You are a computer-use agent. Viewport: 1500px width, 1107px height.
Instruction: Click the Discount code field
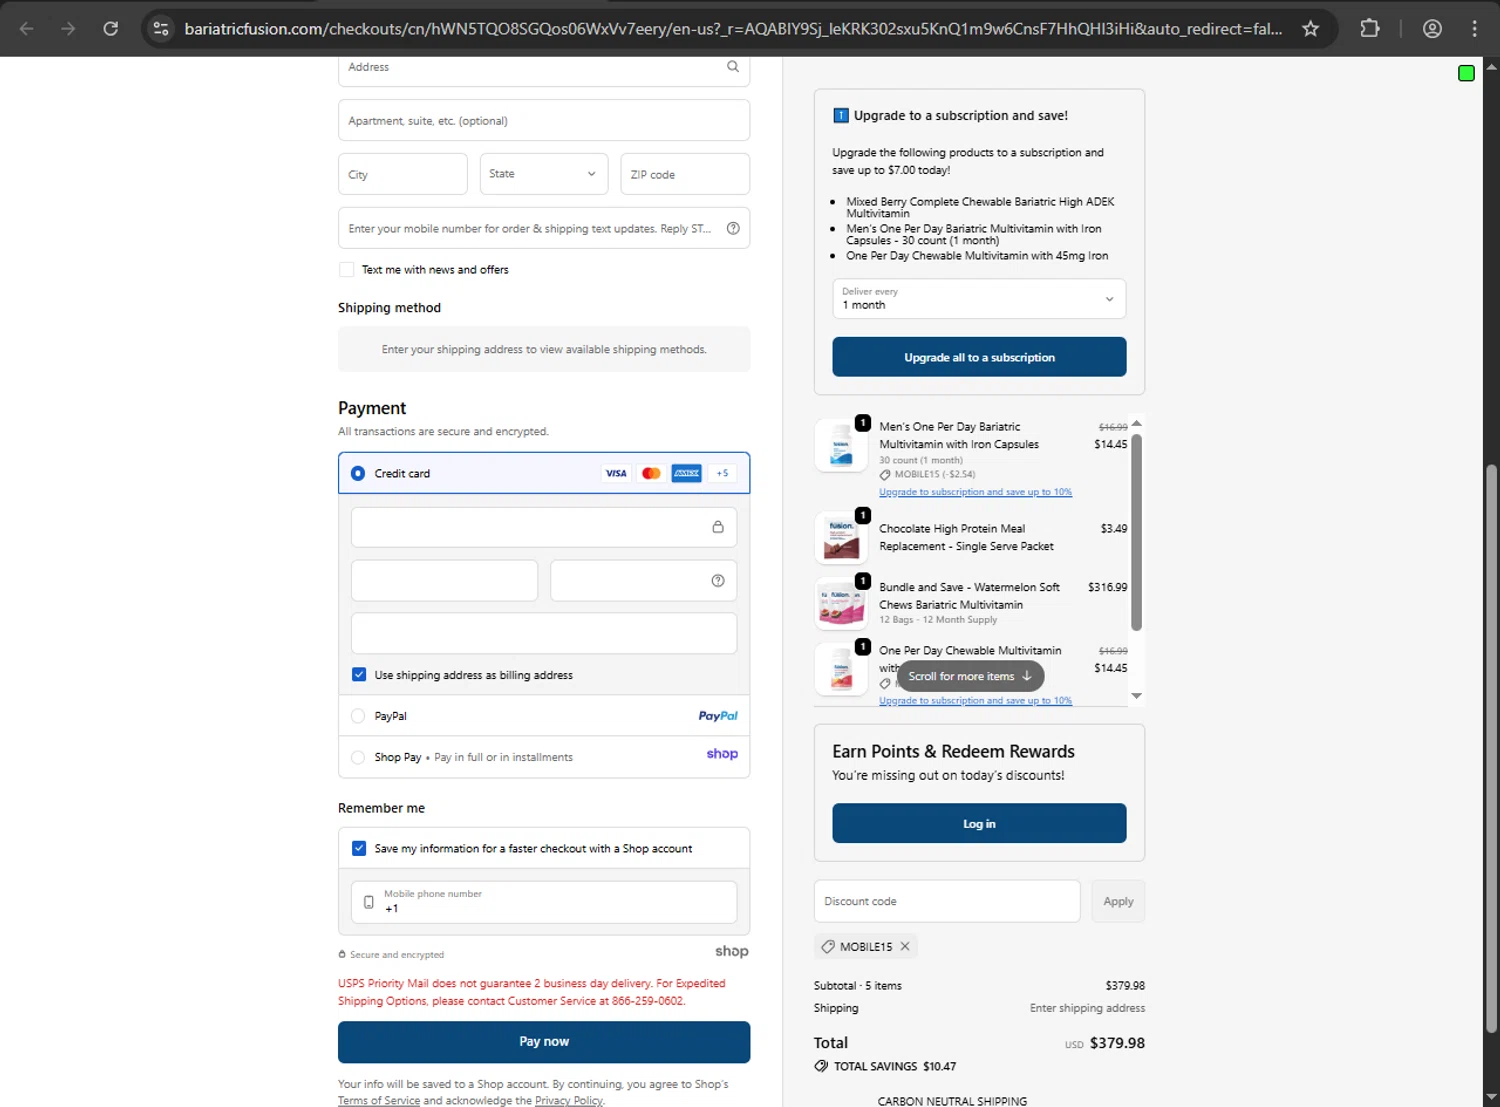947,901
